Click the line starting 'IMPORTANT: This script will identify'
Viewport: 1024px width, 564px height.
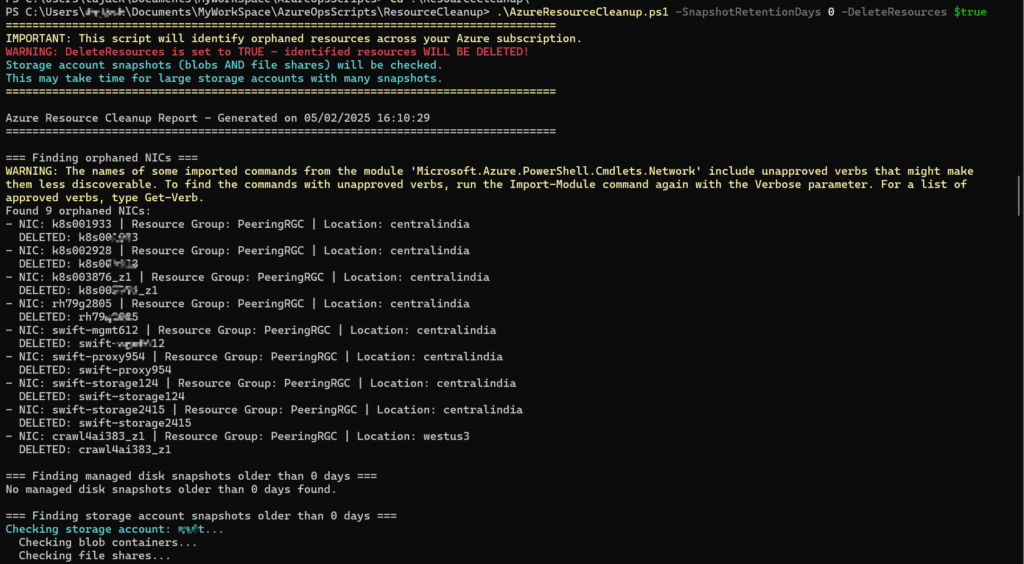[293, 39]
